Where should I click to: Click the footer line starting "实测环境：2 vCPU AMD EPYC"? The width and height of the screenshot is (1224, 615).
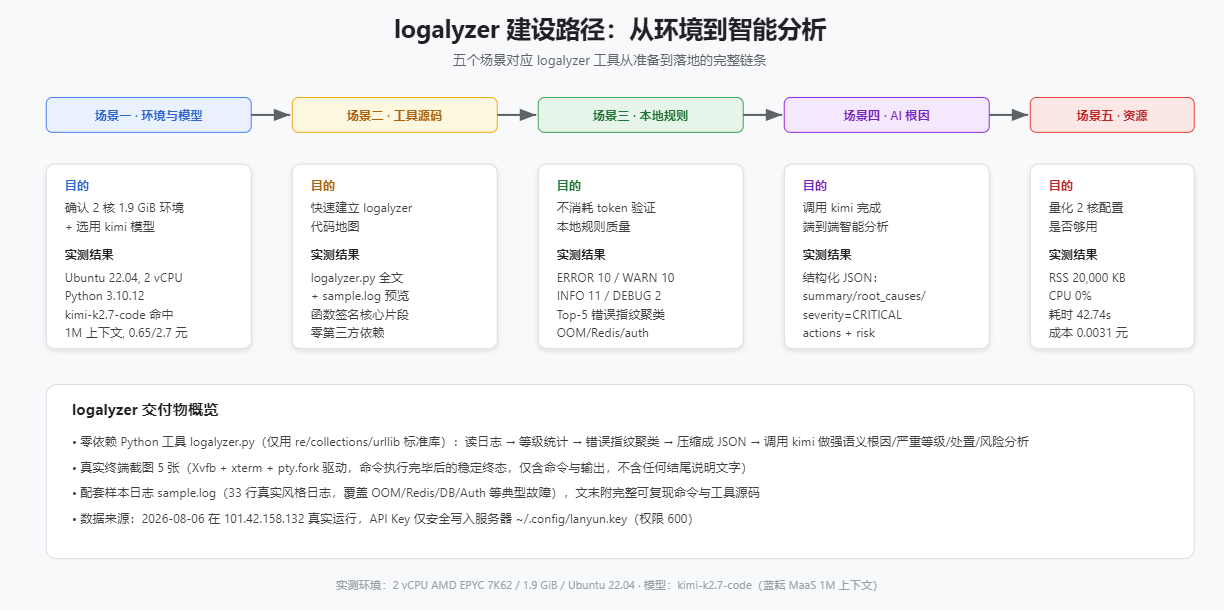(x=607, y=585)
